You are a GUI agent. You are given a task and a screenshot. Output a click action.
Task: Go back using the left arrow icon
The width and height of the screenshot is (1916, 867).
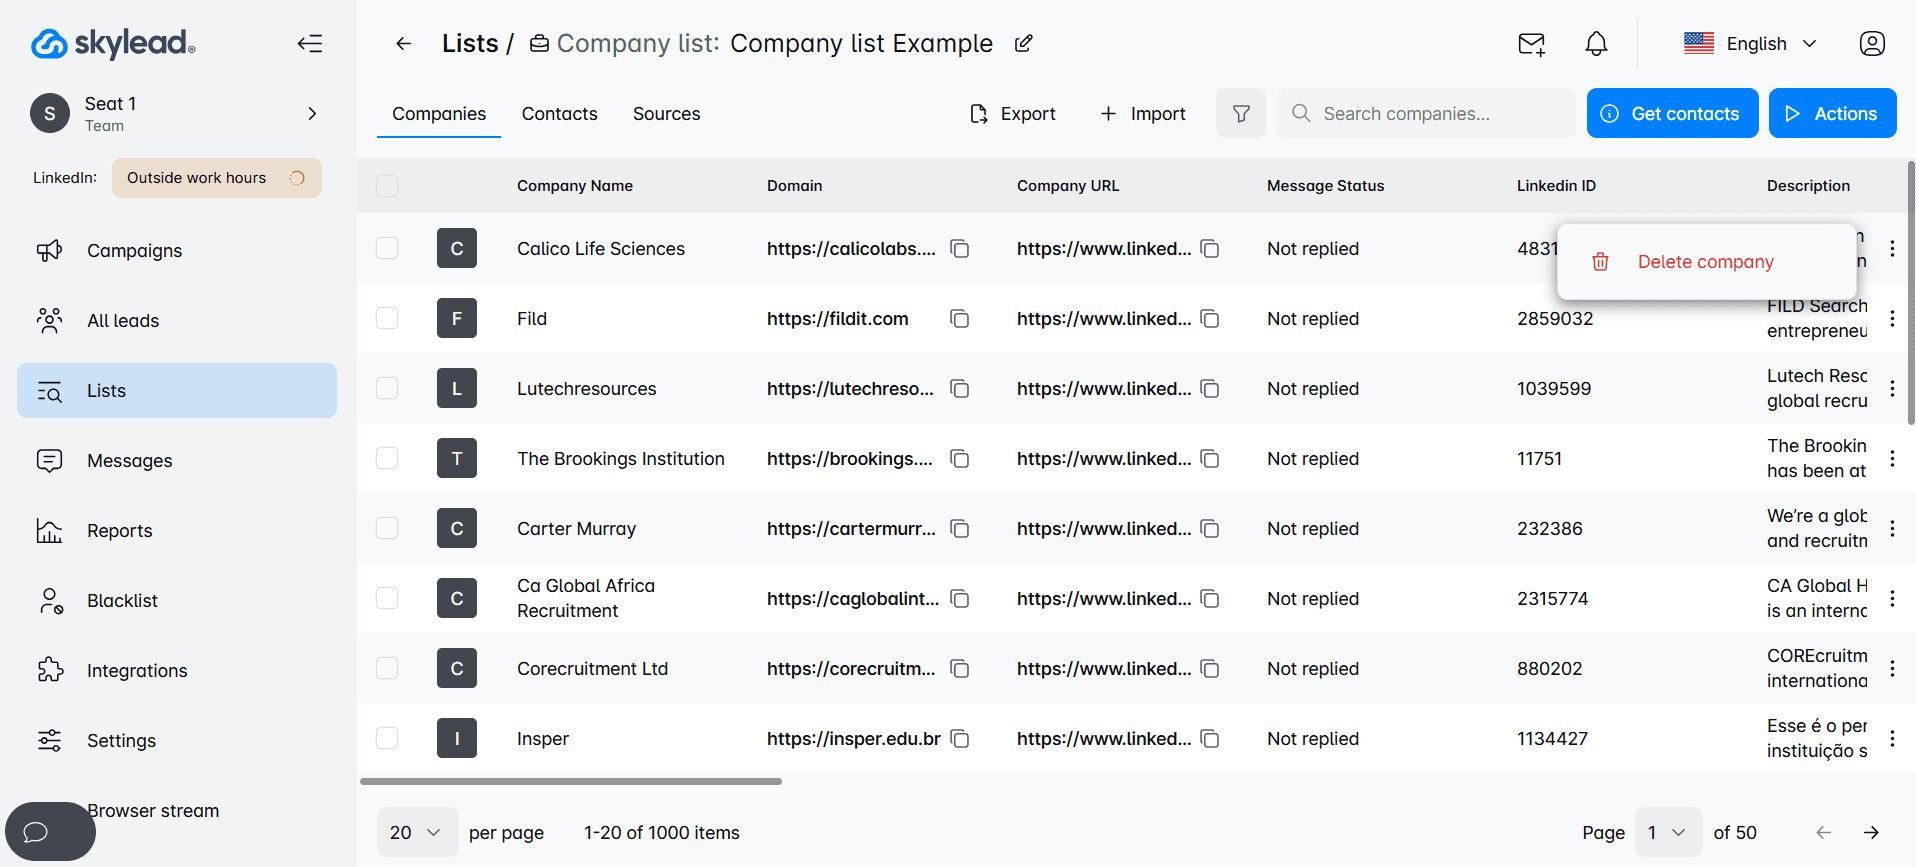click(x=404, y=43)
